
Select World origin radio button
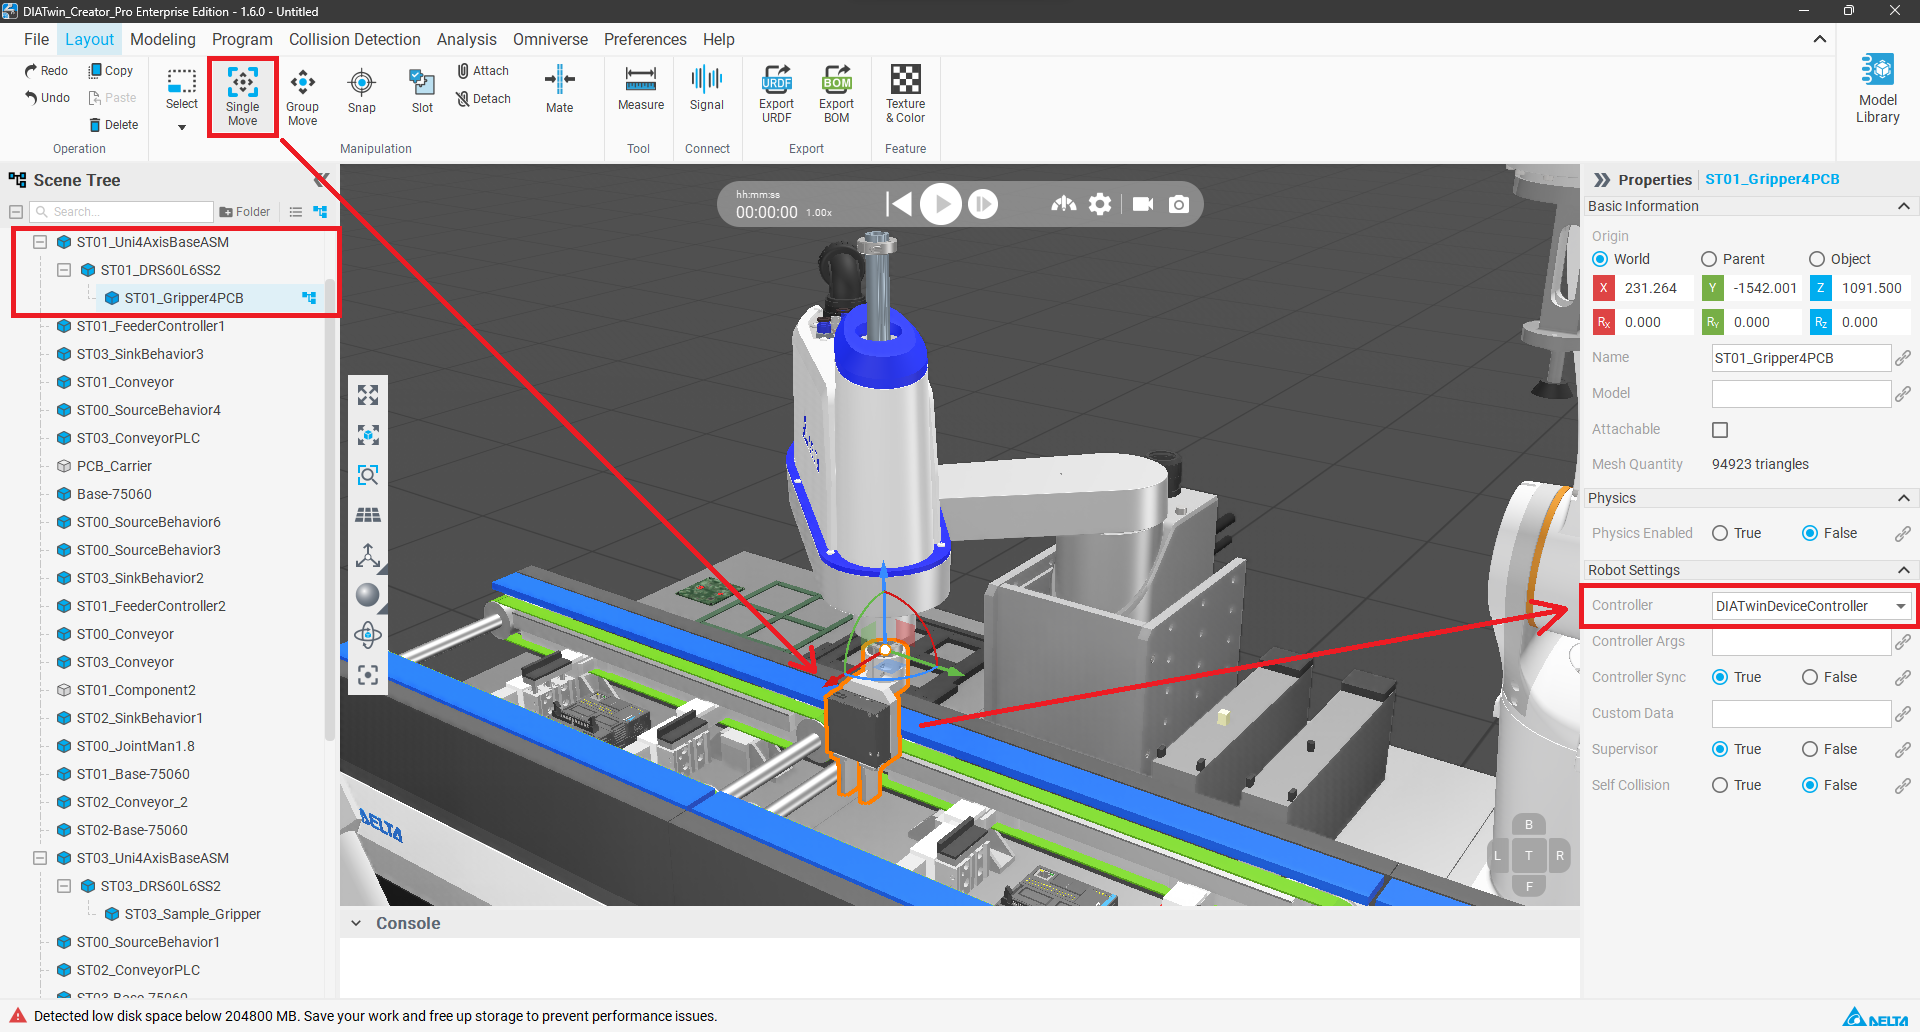tap(1600, 259)
